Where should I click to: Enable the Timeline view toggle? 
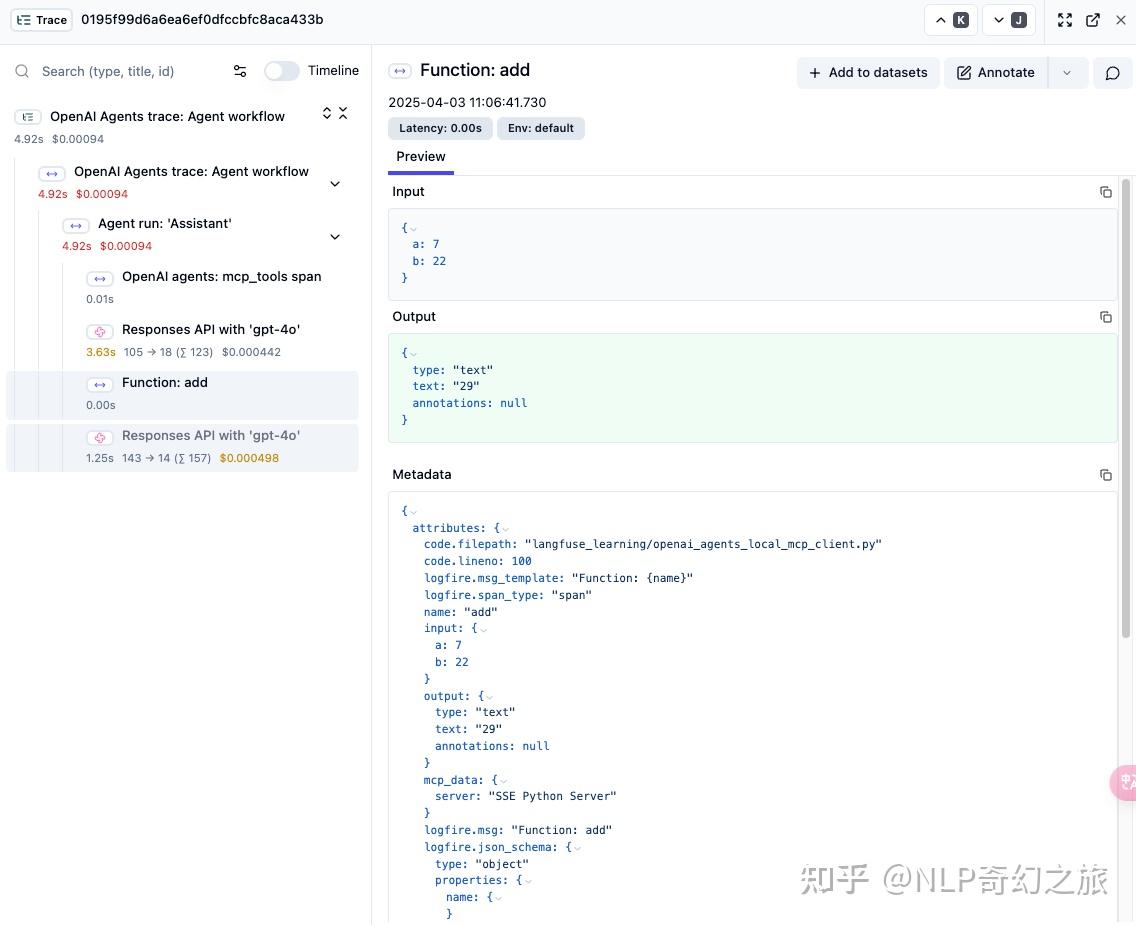point(281,71)
